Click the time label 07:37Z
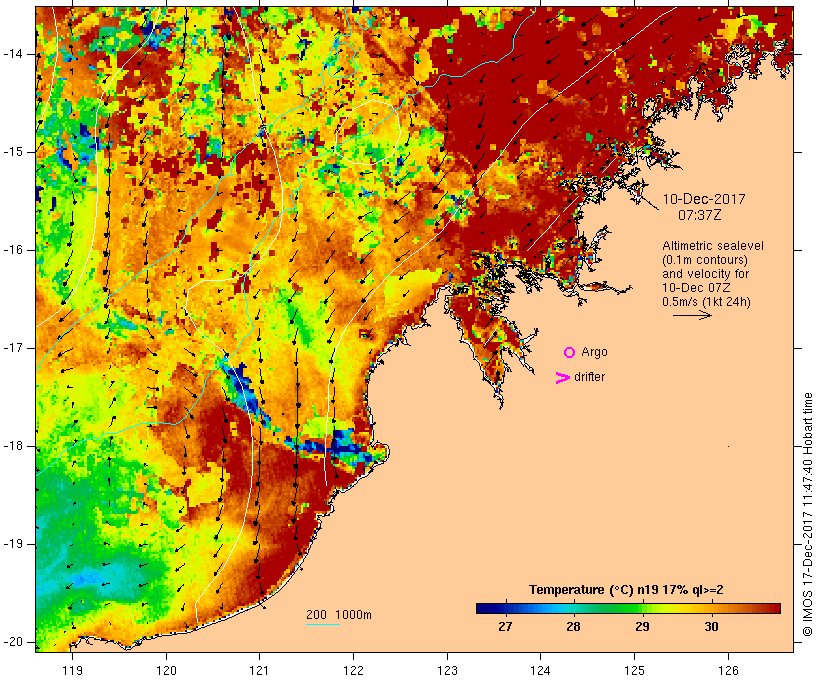Screen dimensions: 820x680 pos(700,215)
